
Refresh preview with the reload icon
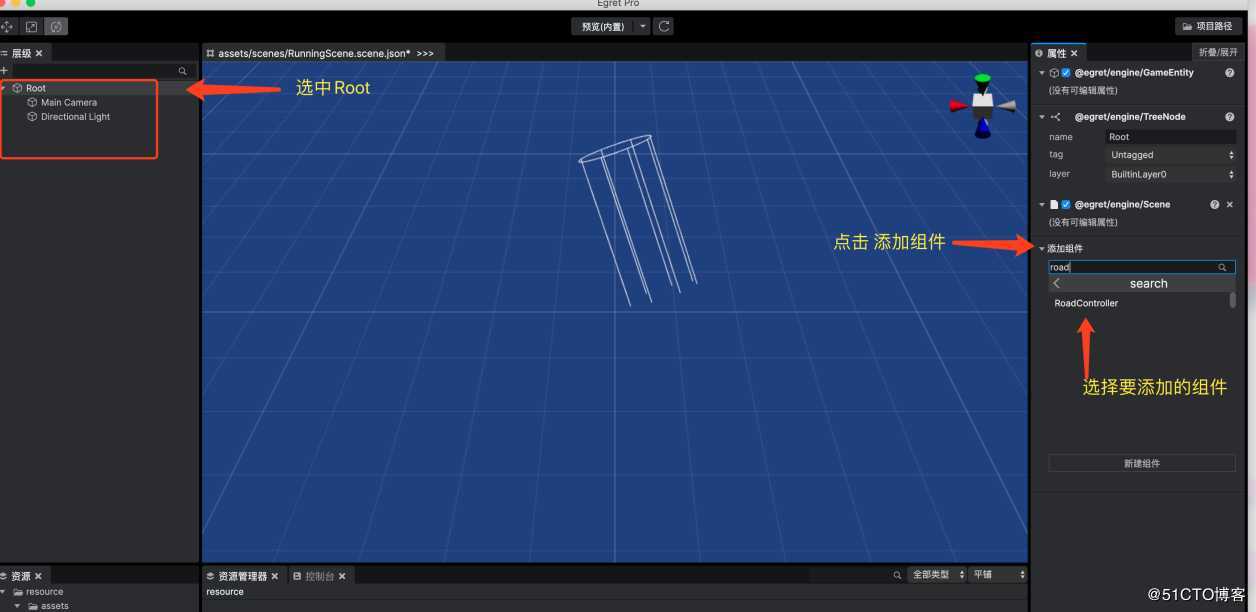point(662,26)
